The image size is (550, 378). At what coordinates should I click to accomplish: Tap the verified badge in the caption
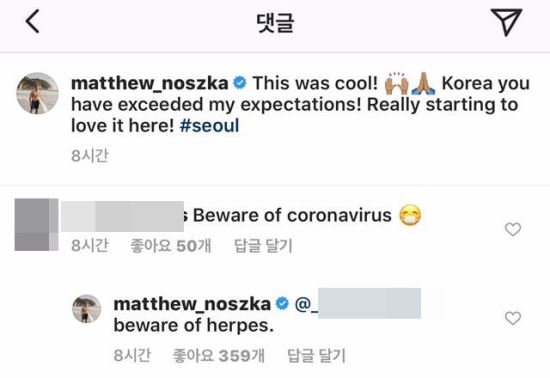(x=240, y=83)
